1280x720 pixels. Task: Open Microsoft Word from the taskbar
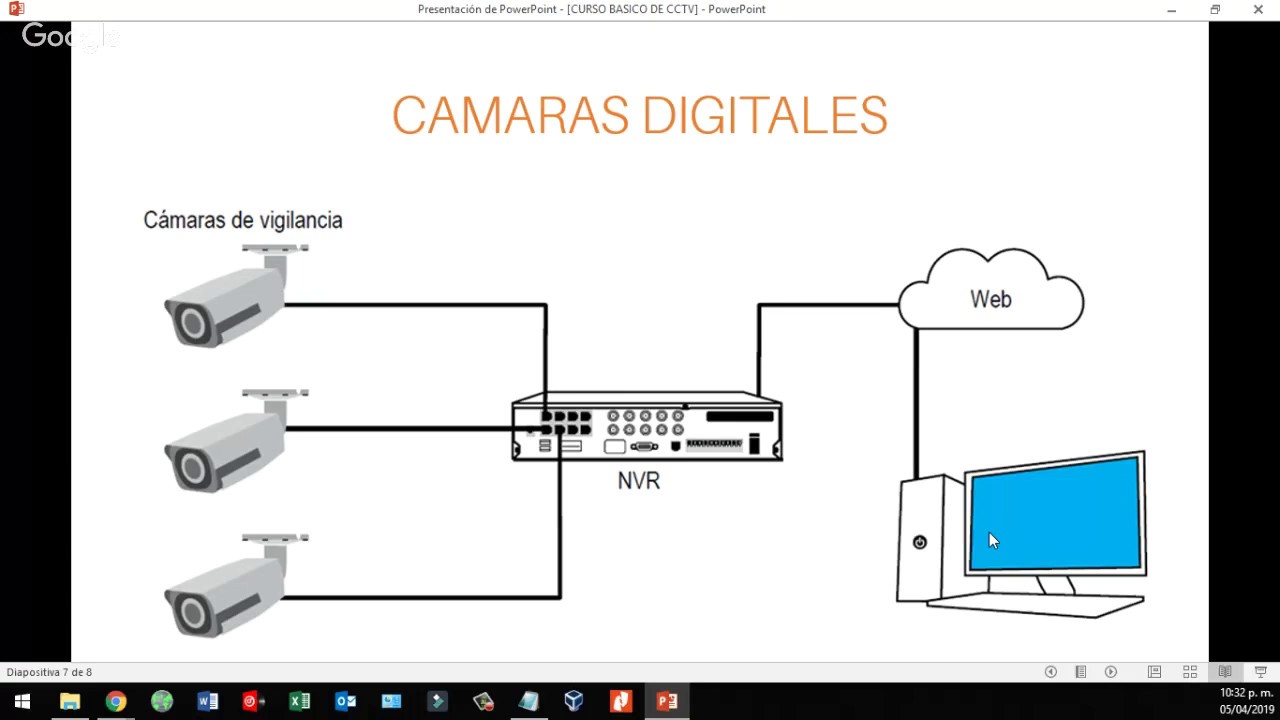point(207,701)
